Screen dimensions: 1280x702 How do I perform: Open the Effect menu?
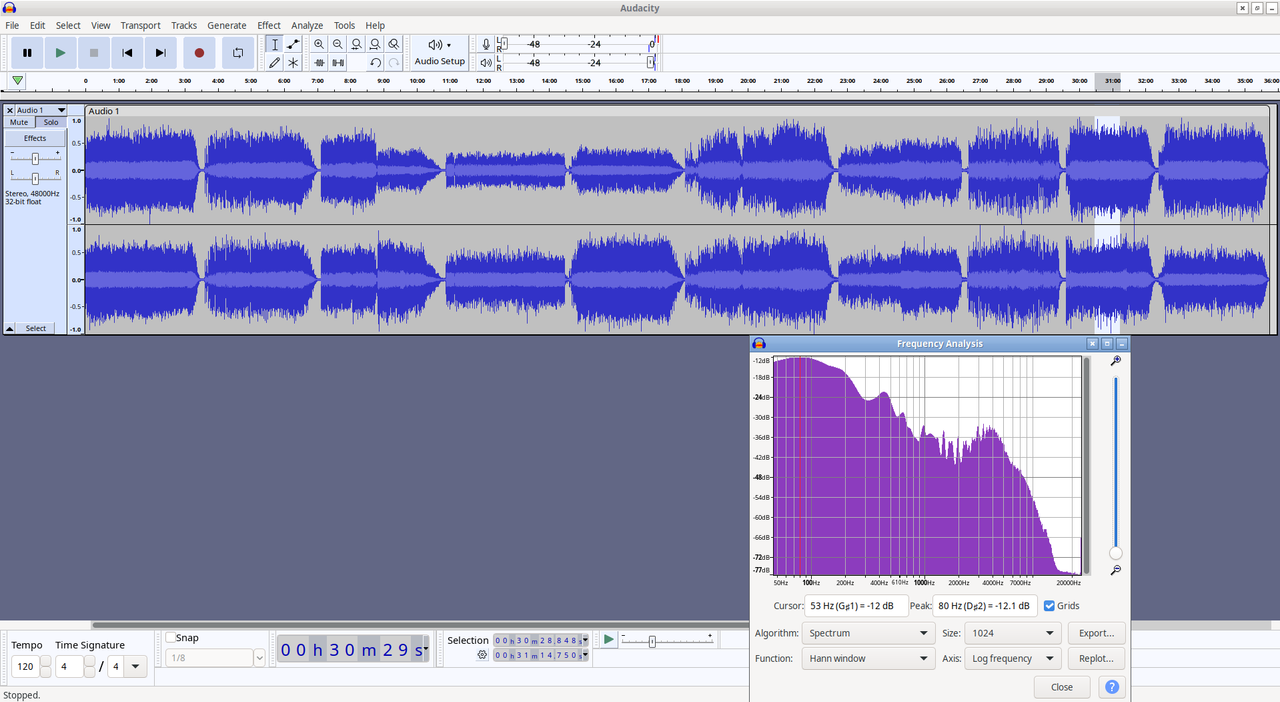point(269,25)
